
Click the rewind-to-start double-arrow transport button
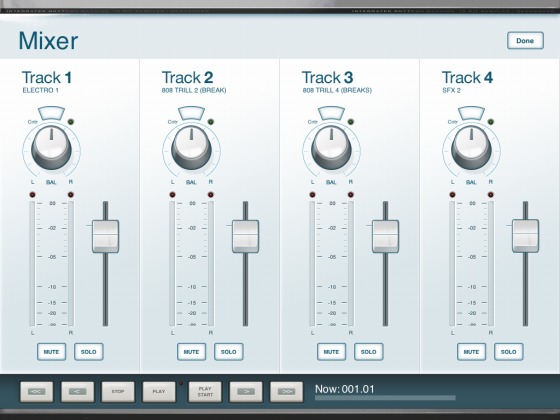point(37,392)
